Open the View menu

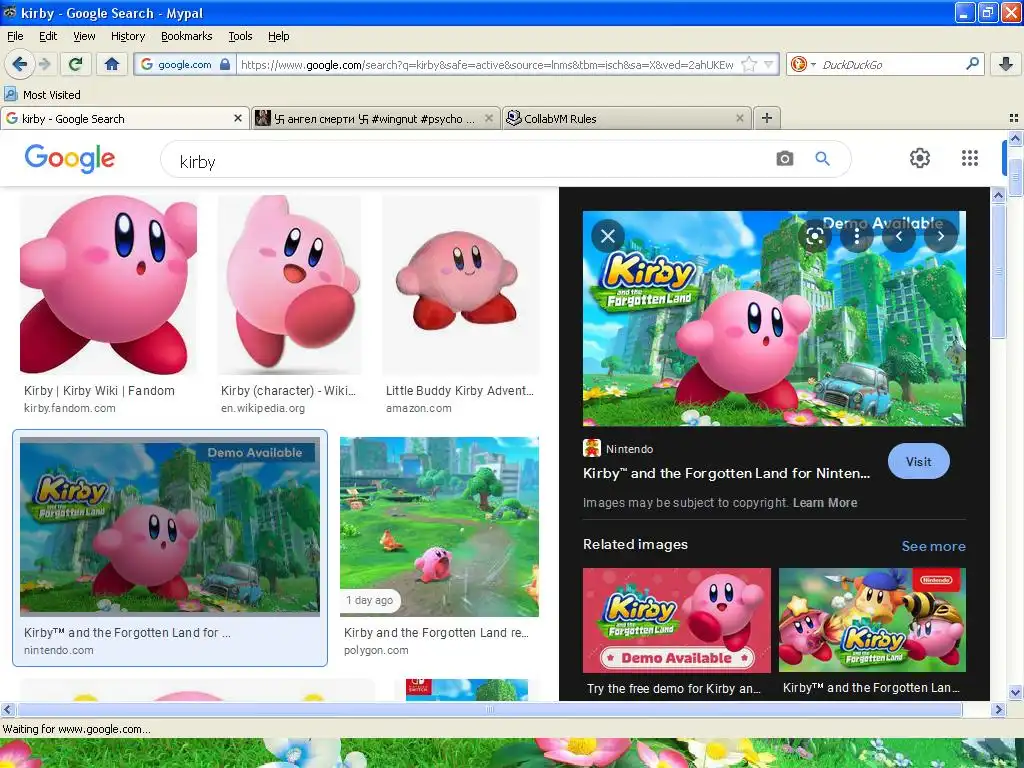pyautogui.click(x=84, y=36)
